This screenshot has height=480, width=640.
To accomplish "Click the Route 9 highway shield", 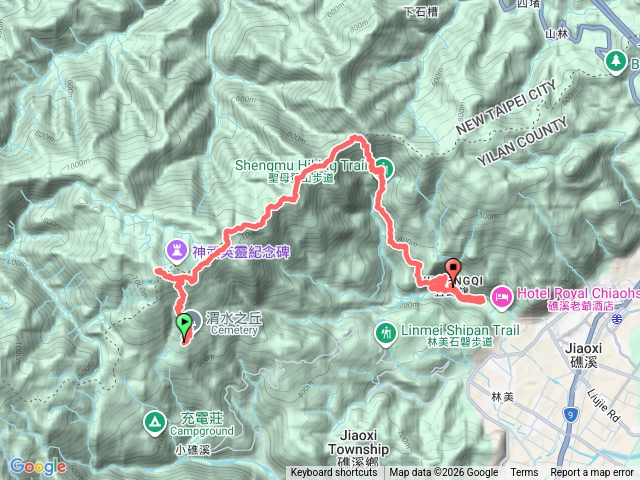I will point(570,415).
